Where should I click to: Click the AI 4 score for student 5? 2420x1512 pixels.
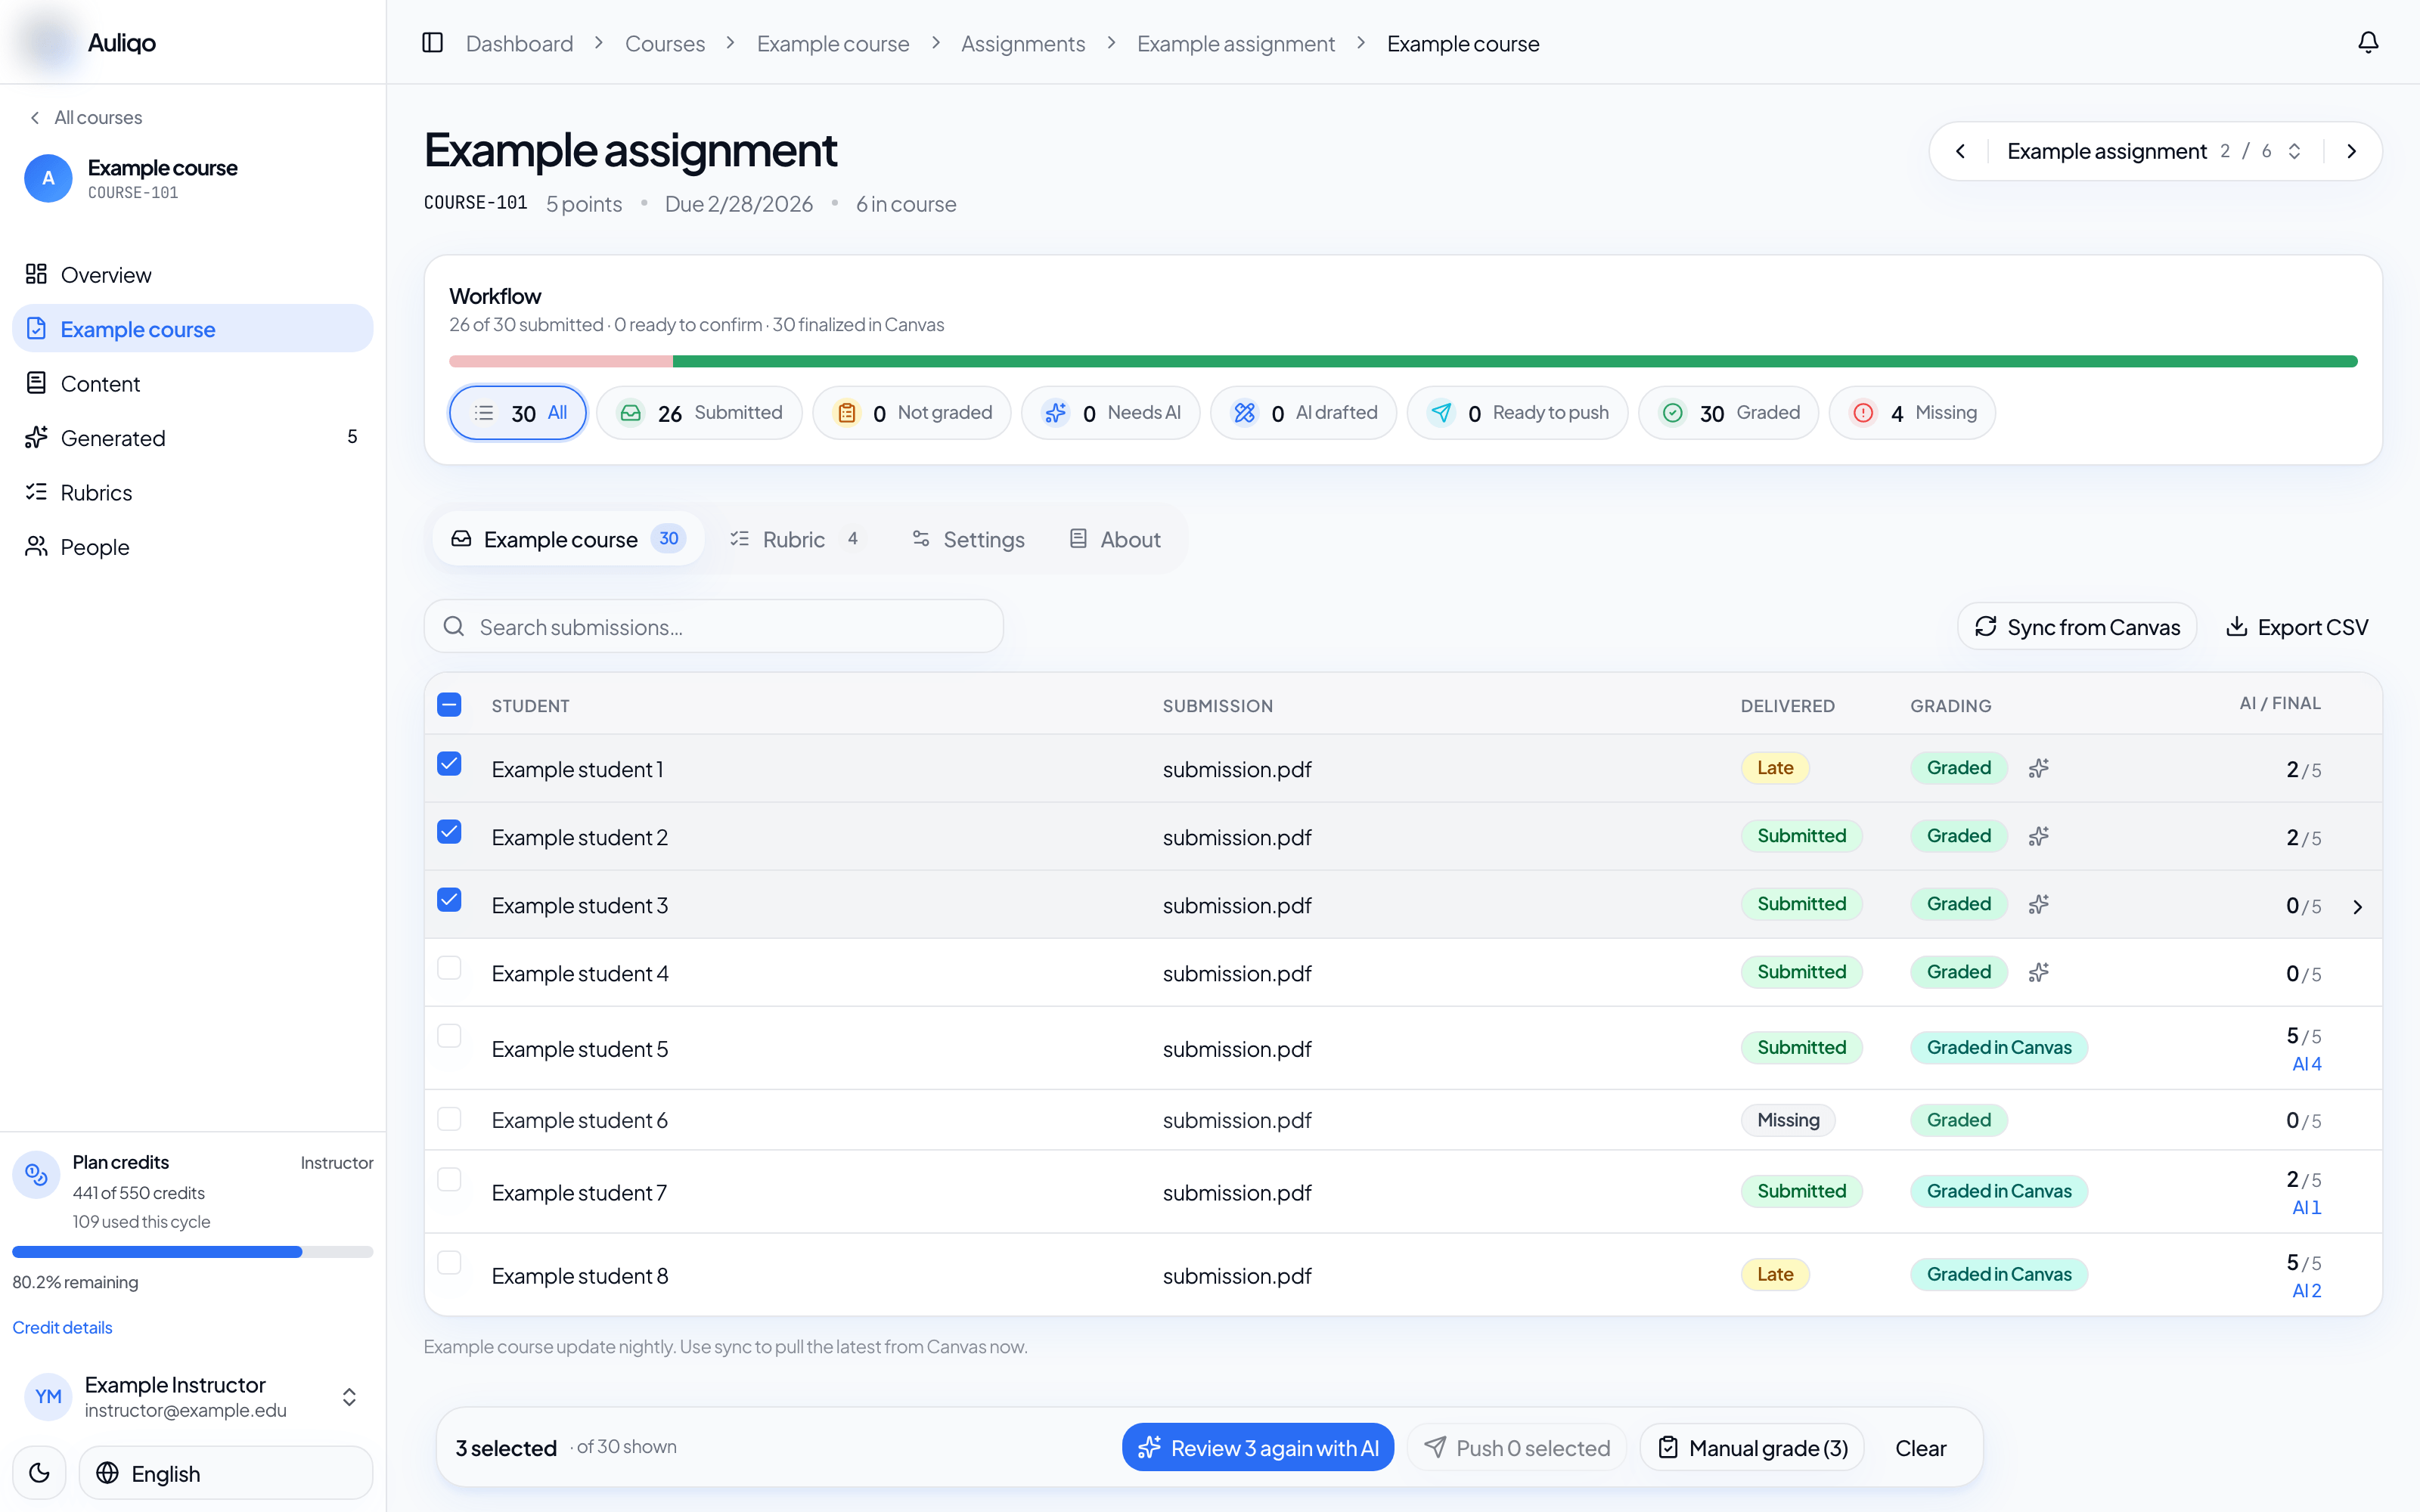point(2307,1064)
